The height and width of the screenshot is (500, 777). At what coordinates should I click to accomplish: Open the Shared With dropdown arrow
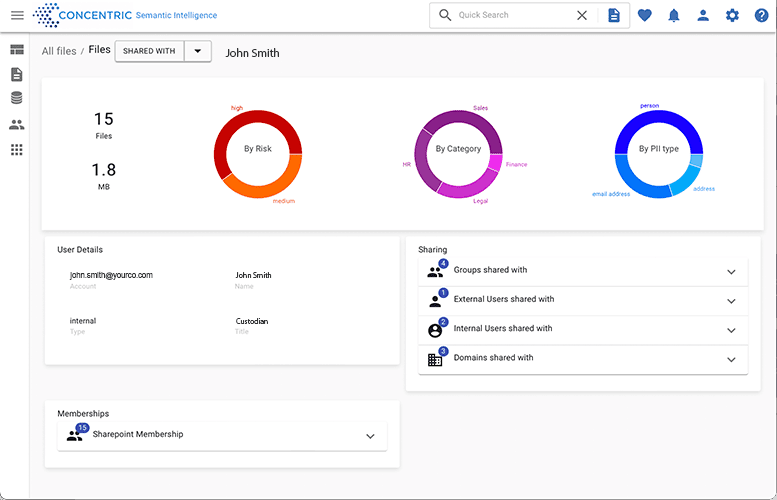(197, 51)
